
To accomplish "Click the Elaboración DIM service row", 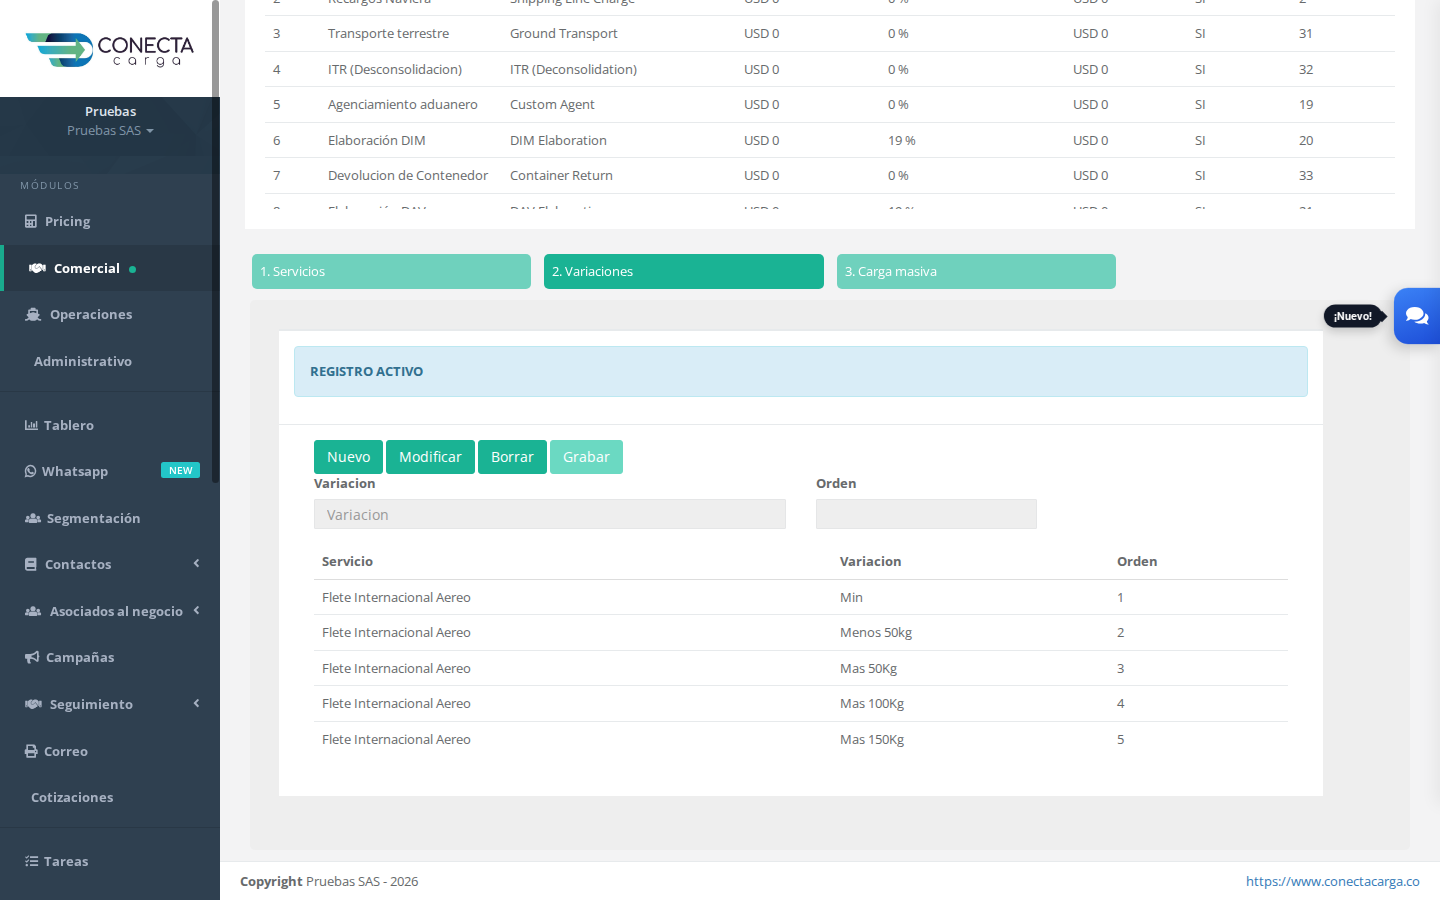I will (x=830, y=140).
